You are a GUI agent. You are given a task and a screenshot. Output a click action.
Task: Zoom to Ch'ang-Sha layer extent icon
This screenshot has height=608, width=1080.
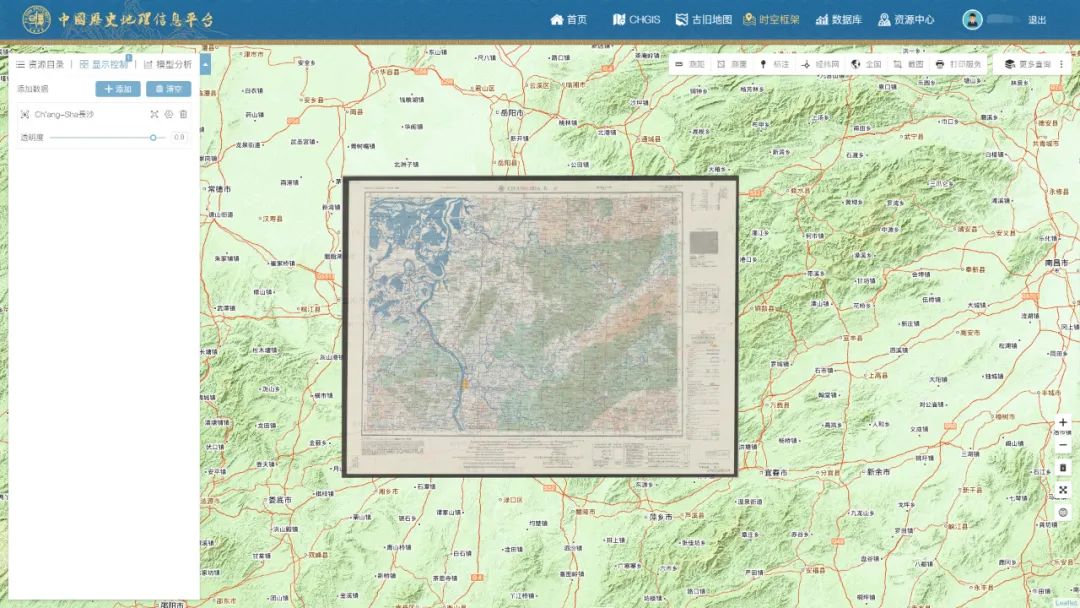[154, 114]
